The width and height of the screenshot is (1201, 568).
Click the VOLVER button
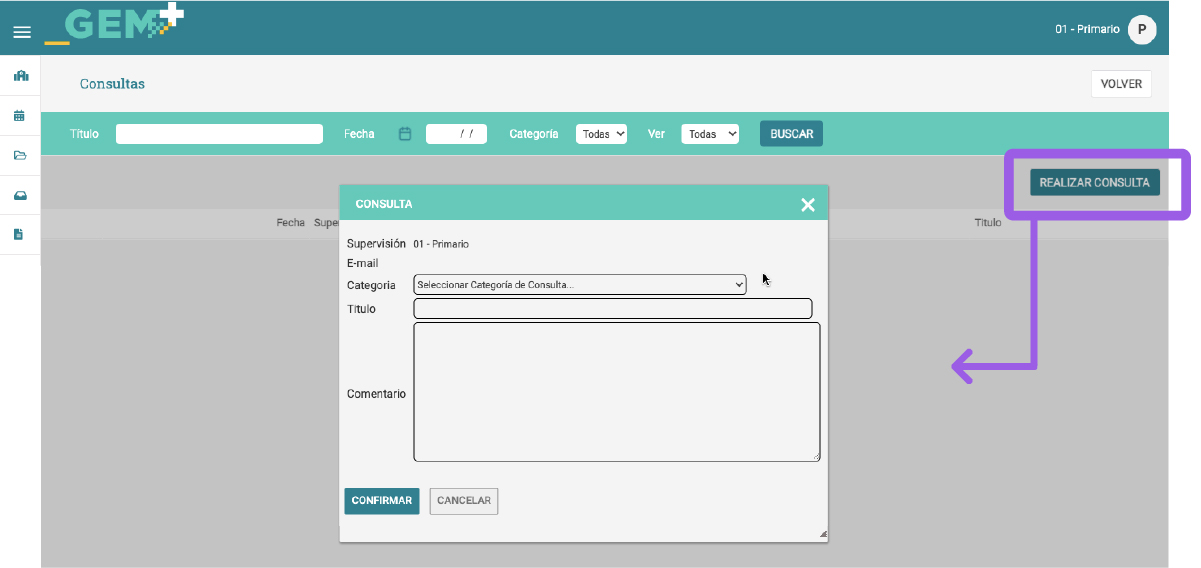(1121, 84)
